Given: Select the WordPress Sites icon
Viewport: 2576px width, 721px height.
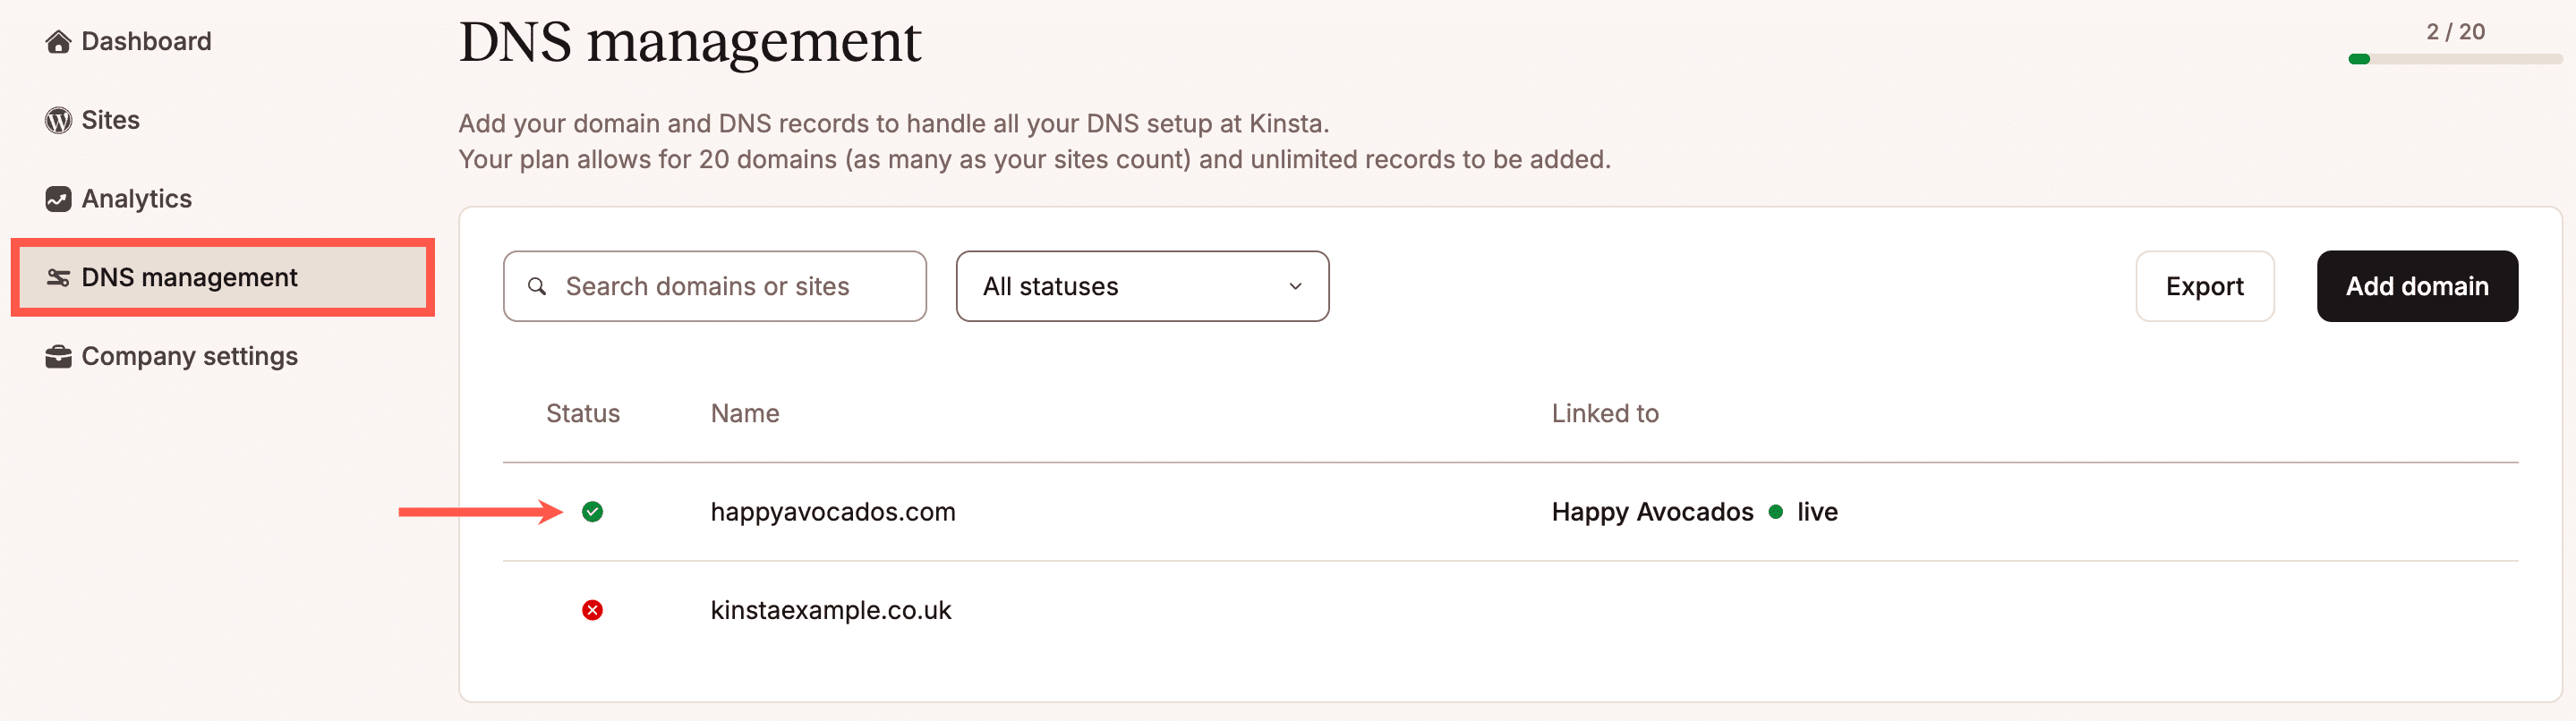Looking at the screenshot, I should (x=58, y=120).
